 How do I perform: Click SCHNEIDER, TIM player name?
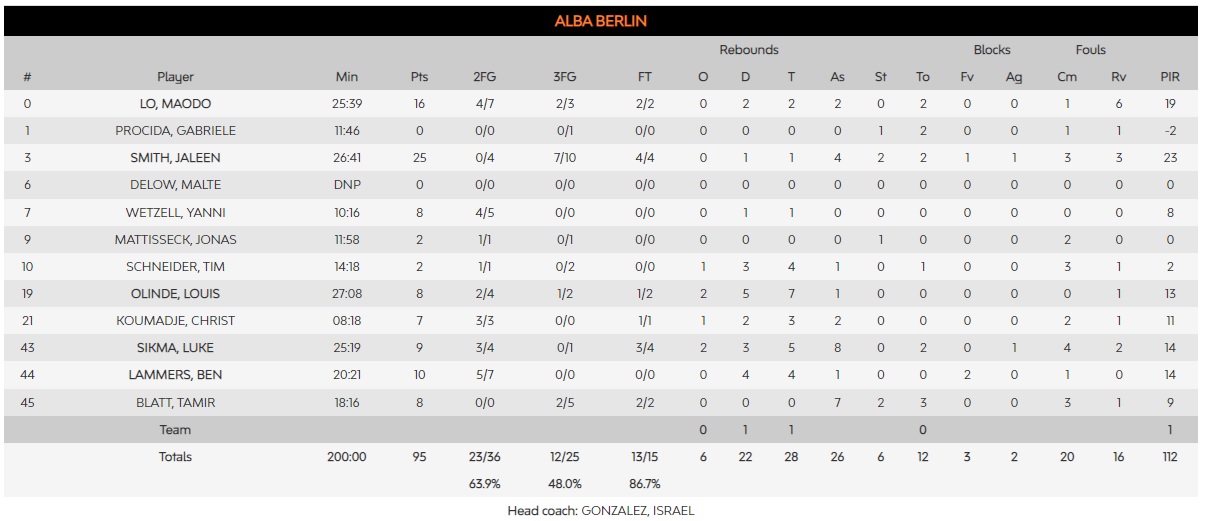[175, 267]
